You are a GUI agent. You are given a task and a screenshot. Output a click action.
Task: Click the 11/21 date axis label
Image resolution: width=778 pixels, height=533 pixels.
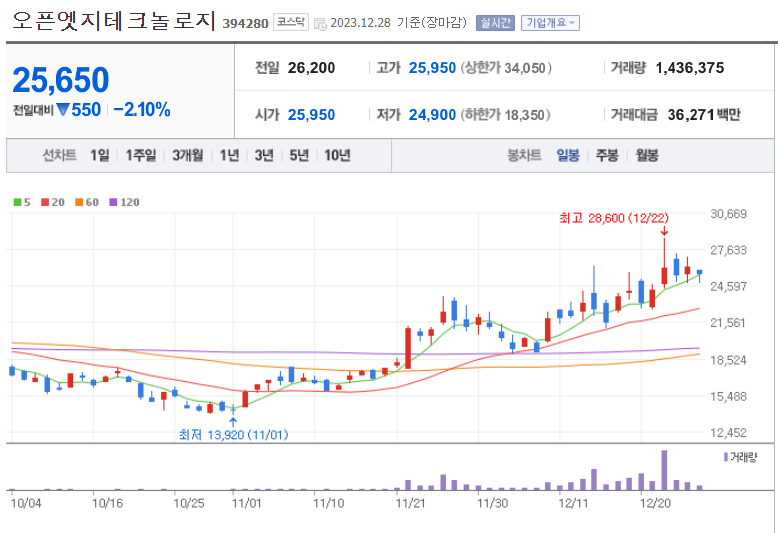(x=410, y=503)
